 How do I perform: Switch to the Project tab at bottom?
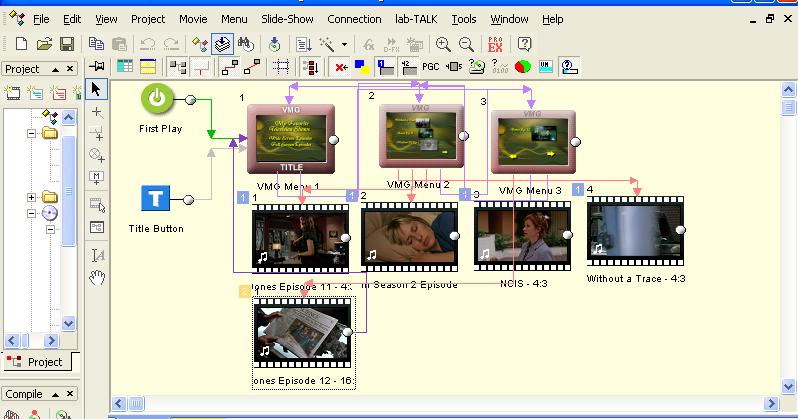[x=36, y=362]
